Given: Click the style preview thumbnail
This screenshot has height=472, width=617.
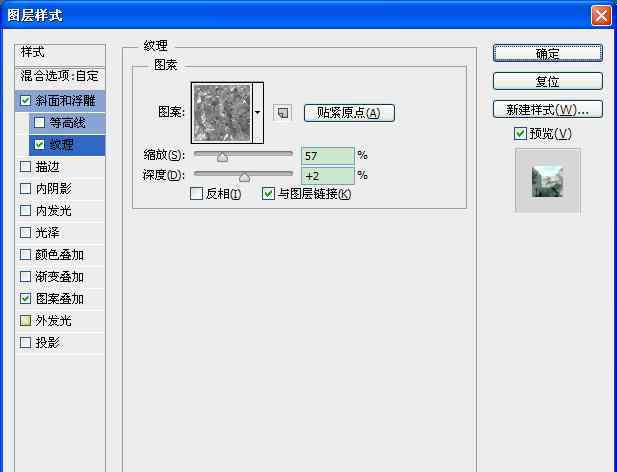Looking at the screenshot, I should (x=547, y=181).
